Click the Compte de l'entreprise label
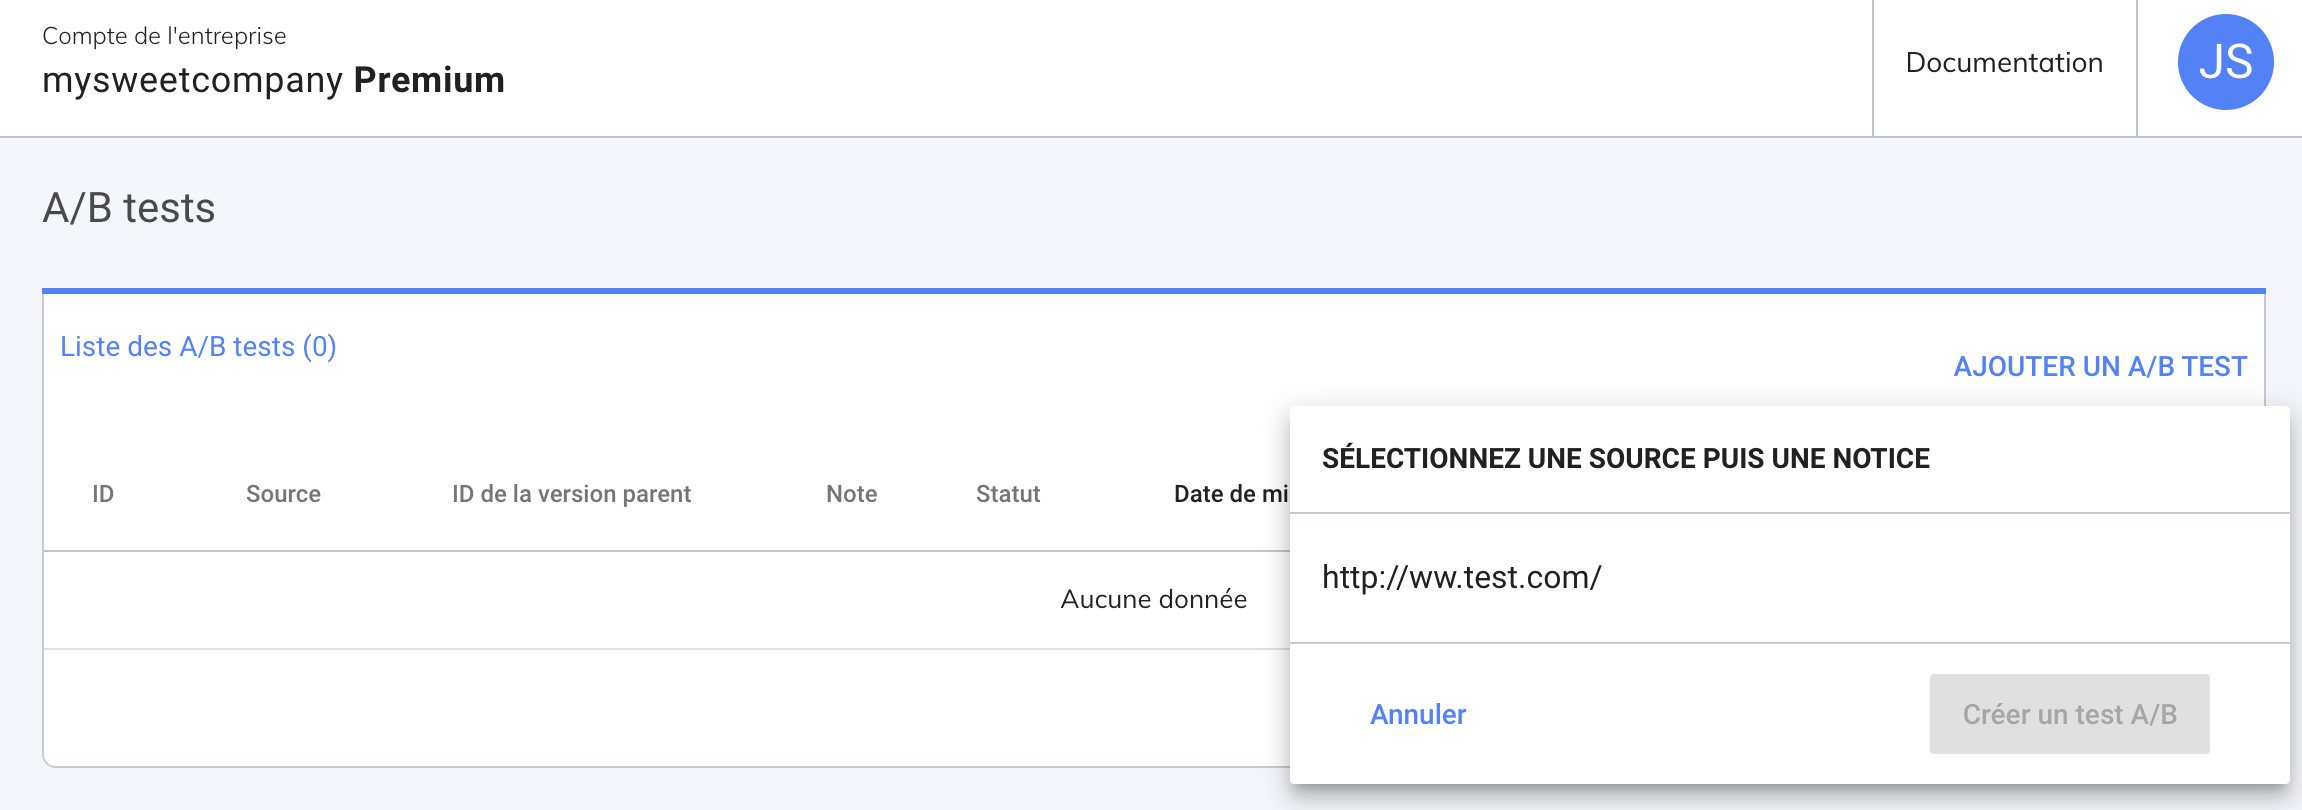Image resolution: width=2302 pixels, height=810 pixels. tap(164, 36)
